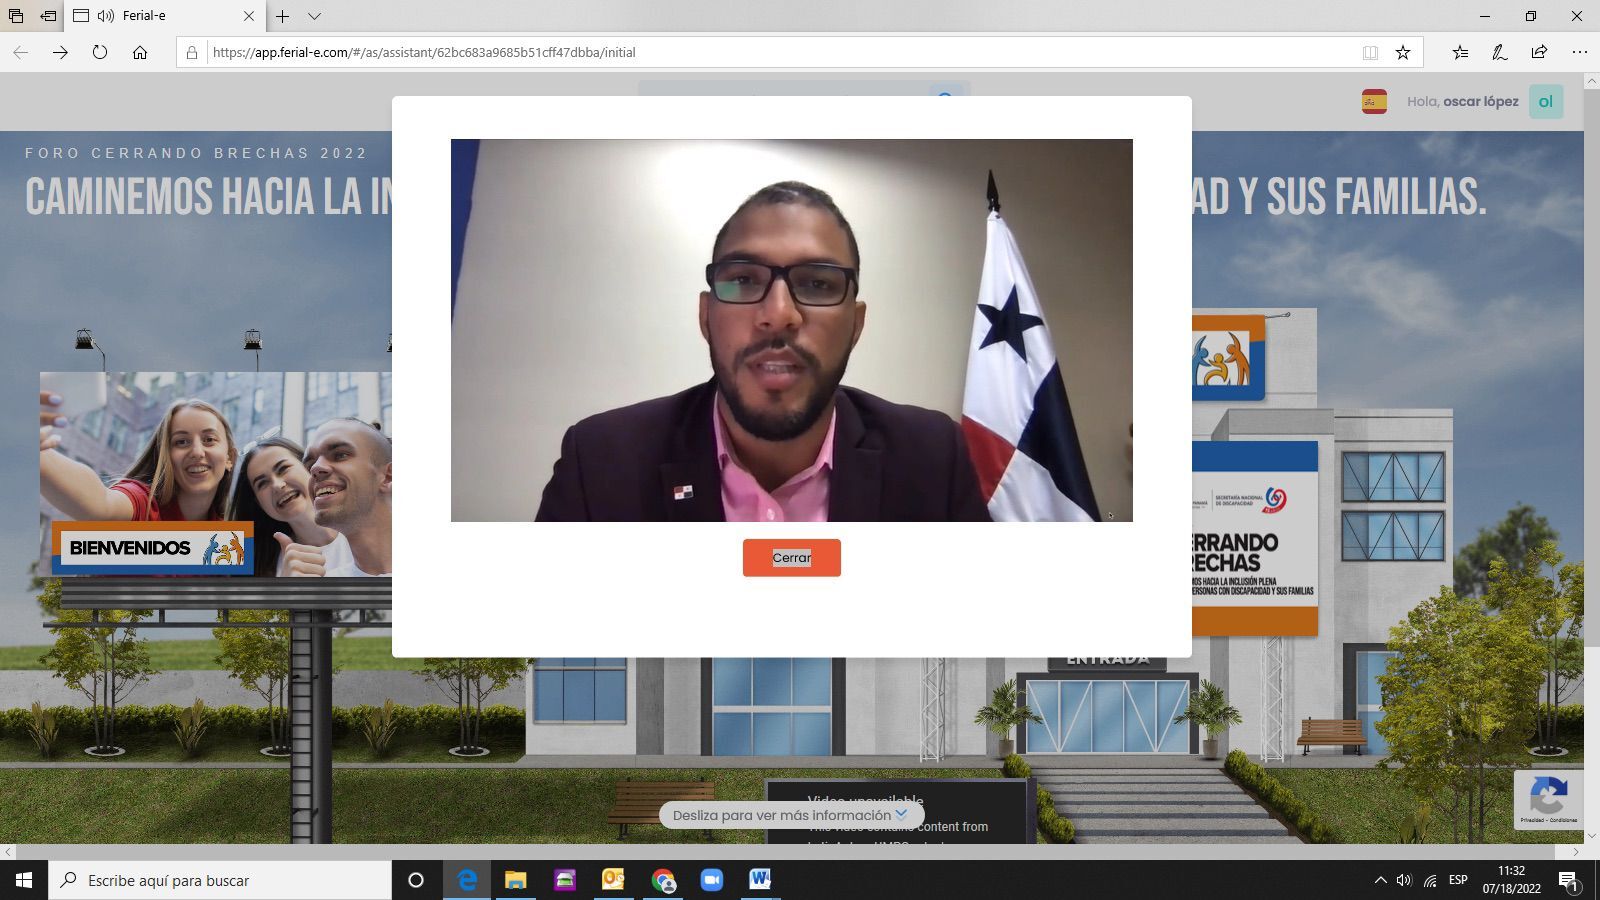
Task: Go forward in browser history
Action: tap(60, 52)
